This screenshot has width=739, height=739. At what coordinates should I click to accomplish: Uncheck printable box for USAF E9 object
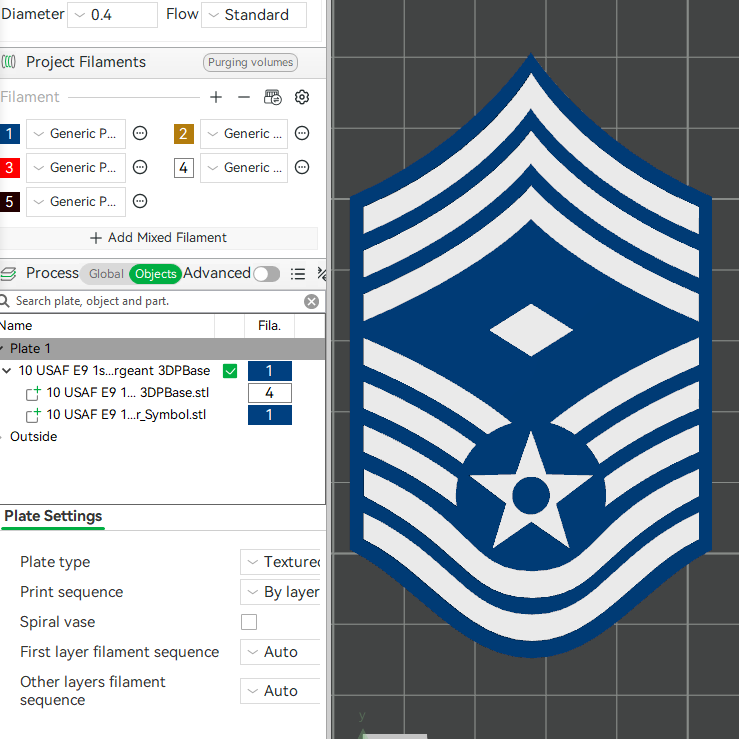pyautogui.click(x=230, y=371)
